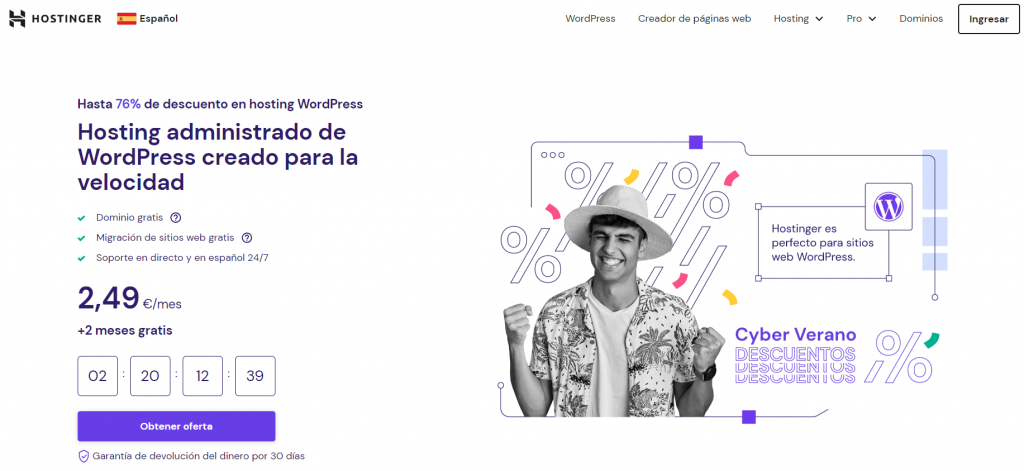The width and height of the screenshot is (1024, 471).
Task: Click Garantía de devolución del dinero text
Action: tap(199, 456)
